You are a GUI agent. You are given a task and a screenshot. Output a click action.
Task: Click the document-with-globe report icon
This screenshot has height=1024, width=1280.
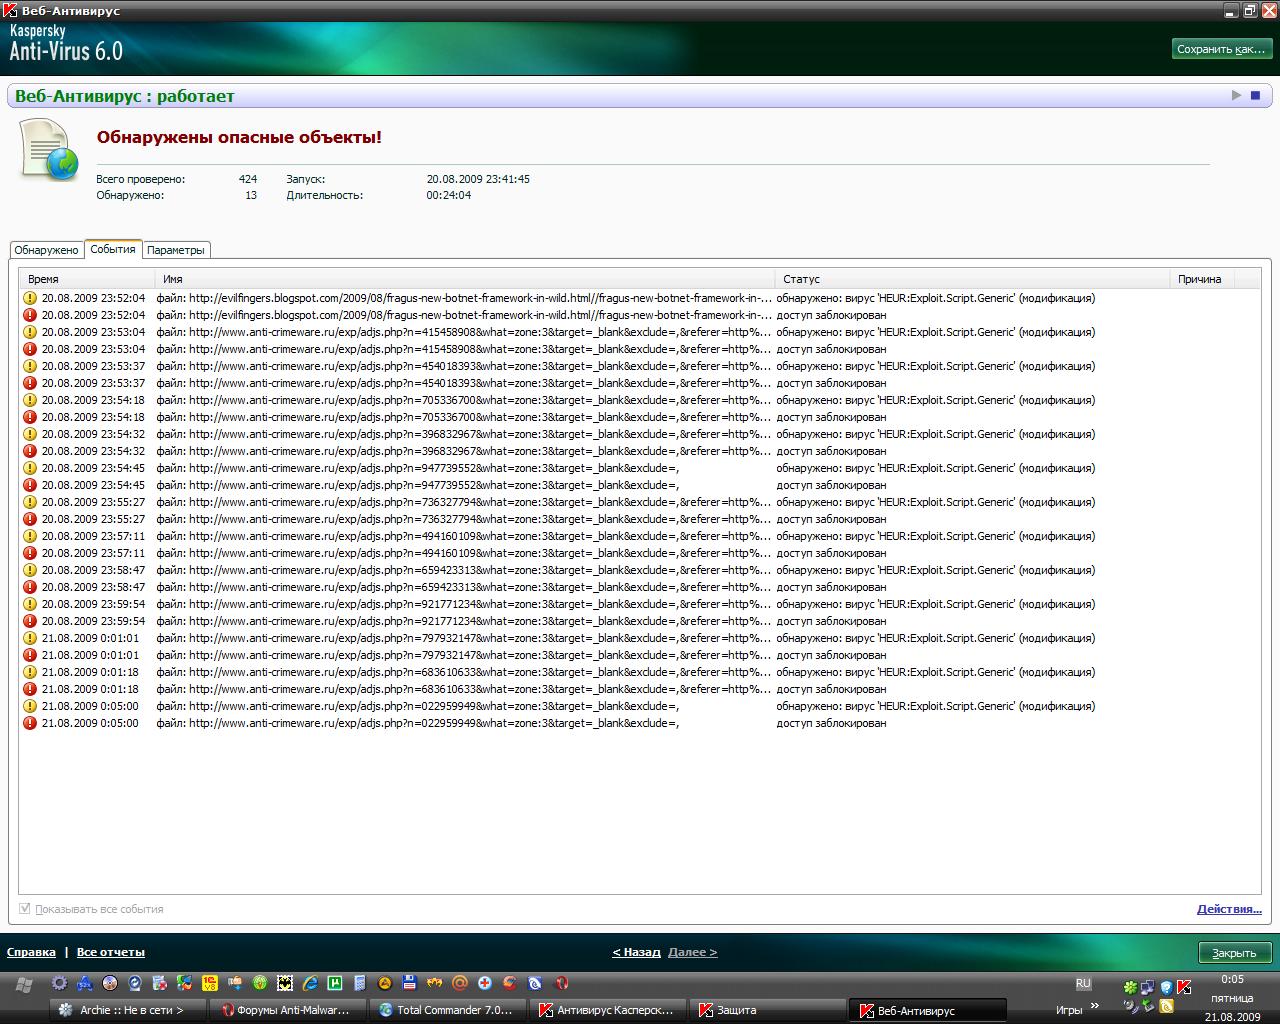click(49, 149)
